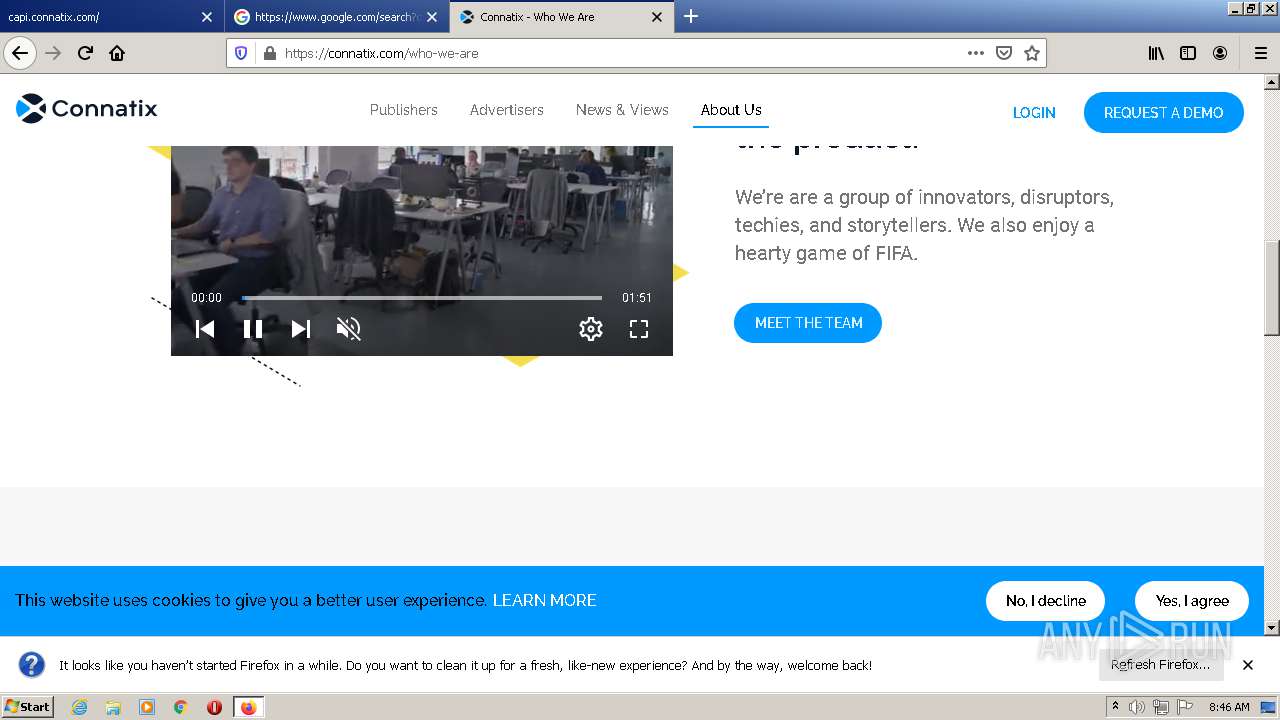The height and width of the screenshot is (720, 1280).
Task: Close the Google search tab
Action: [432, 17]
